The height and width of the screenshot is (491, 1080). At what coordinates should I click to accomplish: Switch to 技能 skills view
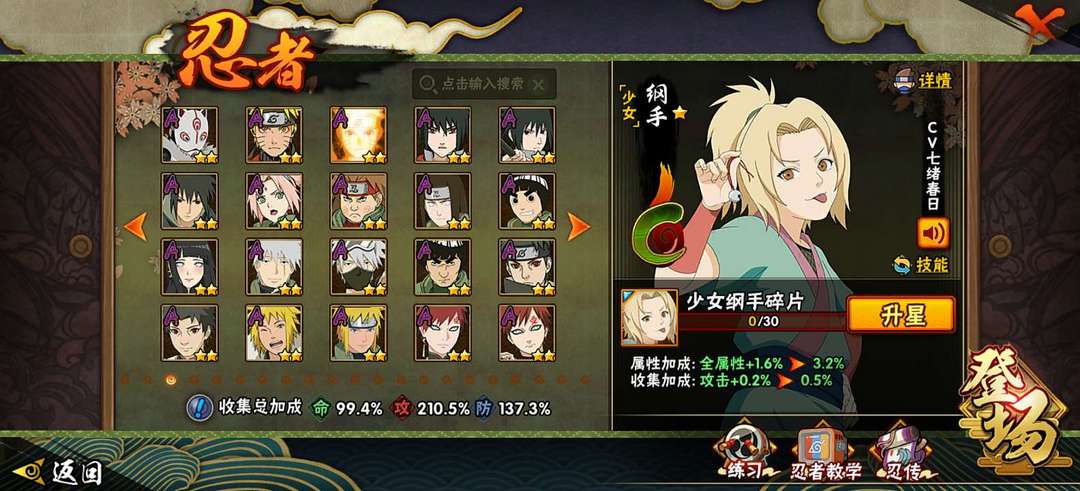[x=921, y=264]
